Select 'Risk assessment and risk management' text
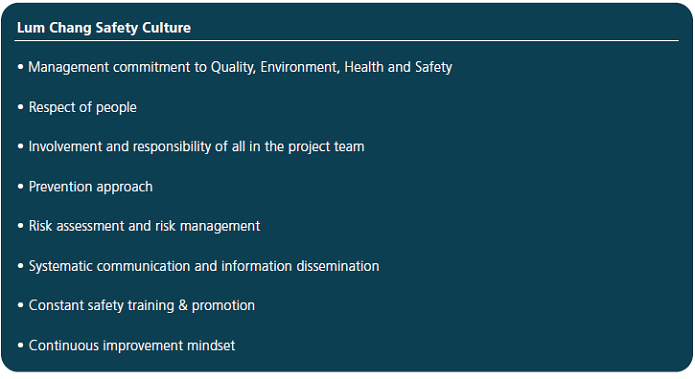The height and width of the screenshot is (379, 695). [x=144, y=226]
